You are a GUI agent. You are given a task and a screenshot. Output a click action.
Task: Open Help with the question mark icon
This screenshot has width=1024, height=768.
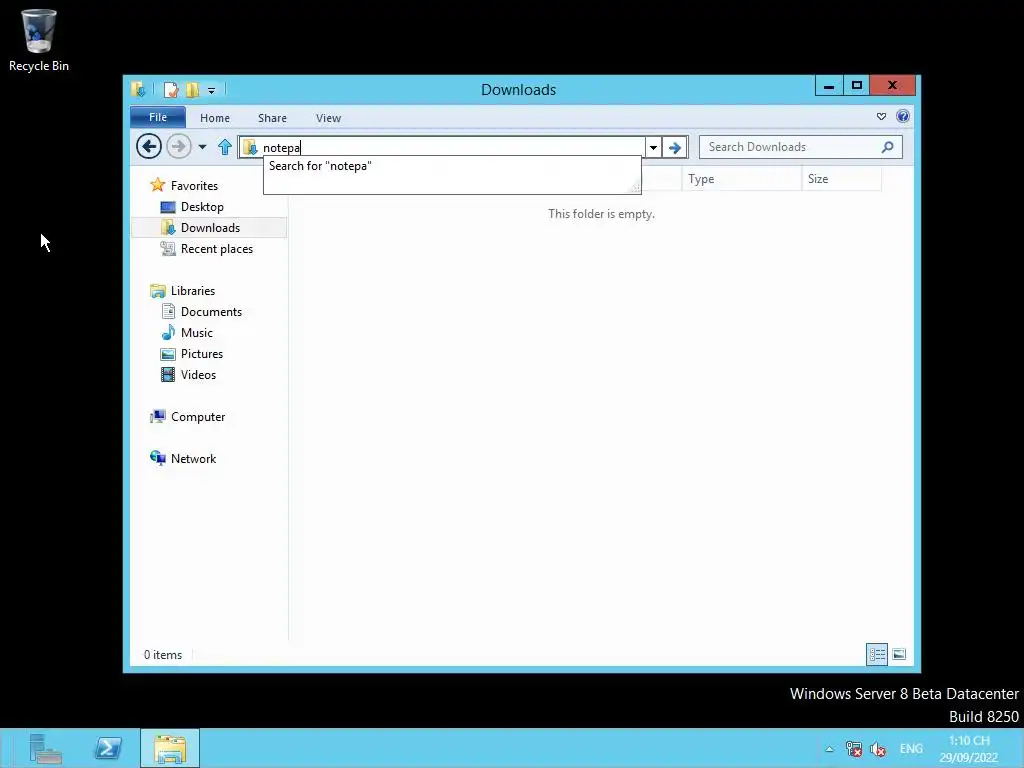[x=903, y=116]
